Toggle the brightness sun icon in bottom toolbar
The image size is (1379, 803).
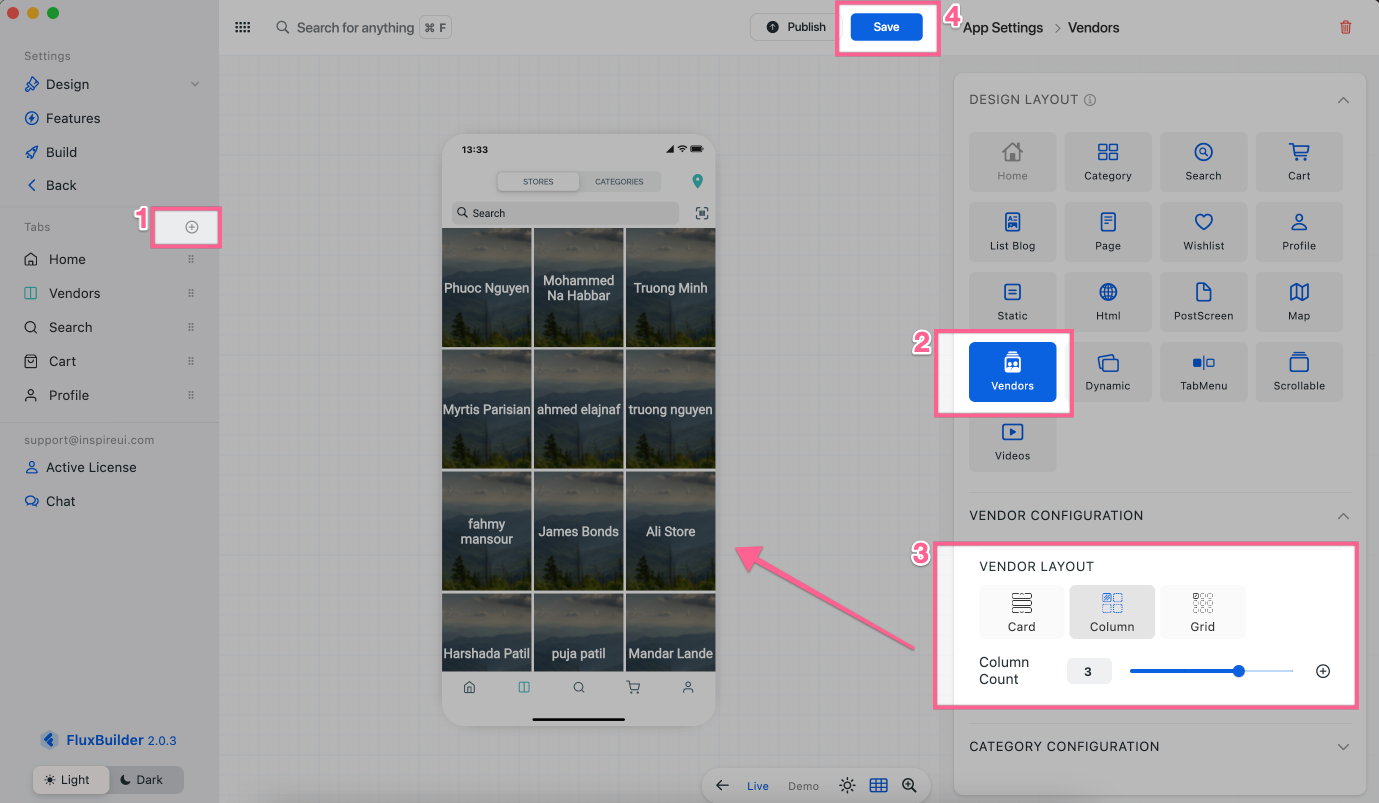click(847, 786)
